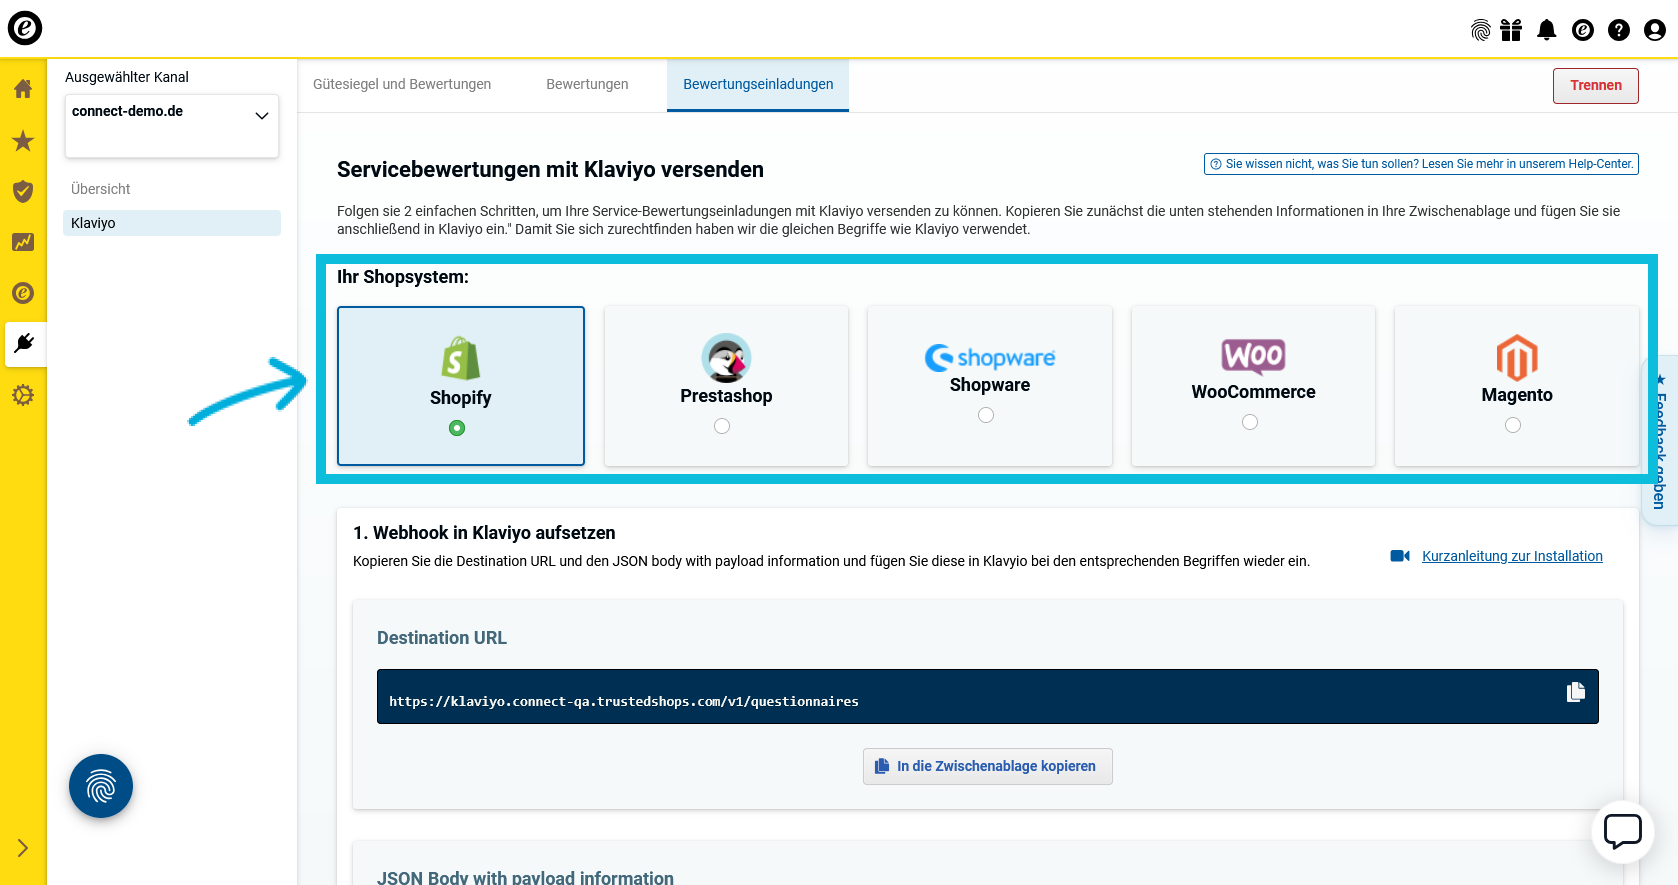Switch to the Bewertungen tab

pyautogui.click(x=587, y=84)
